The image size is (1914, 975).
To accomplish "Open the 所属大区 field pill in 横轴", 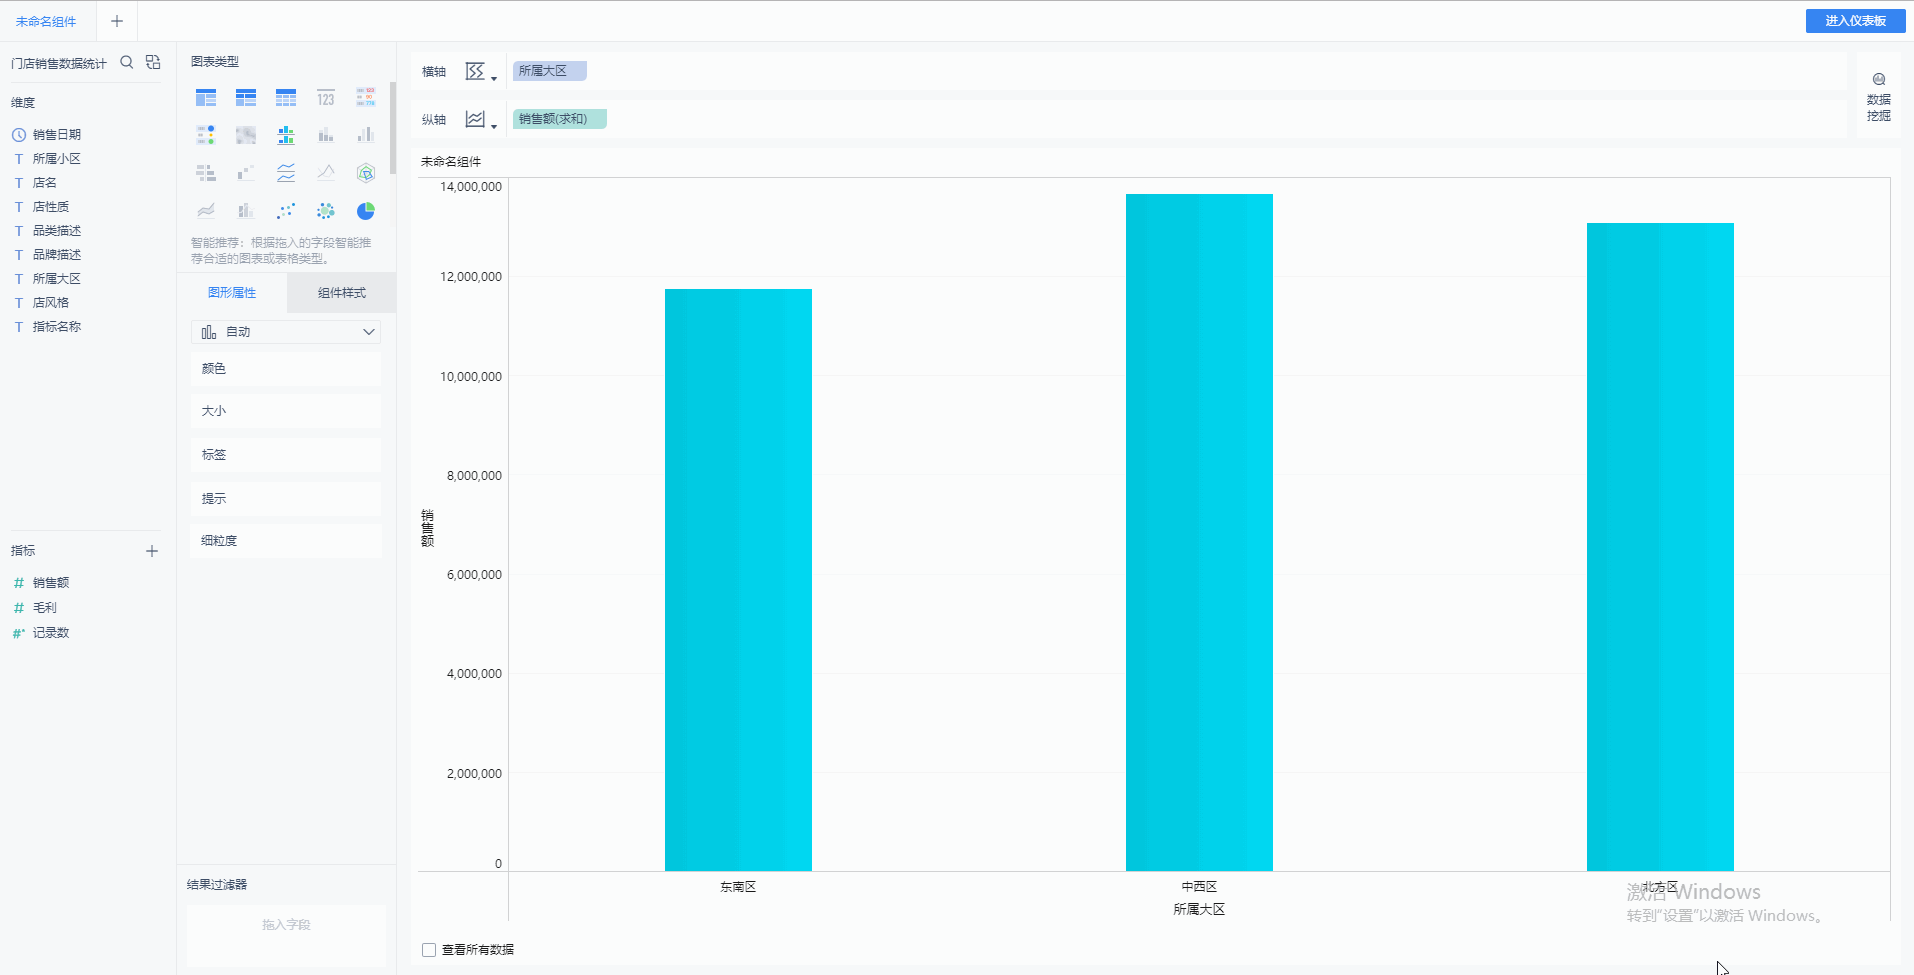I will (549, 71).
